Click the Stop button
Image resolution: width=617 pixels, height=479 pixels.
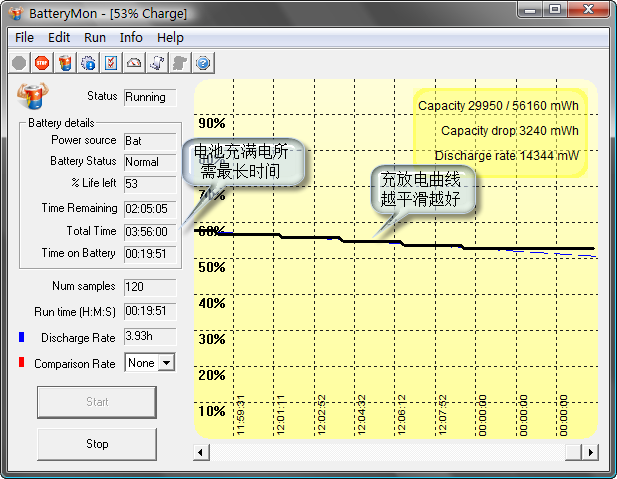click(x=97, y=444)
